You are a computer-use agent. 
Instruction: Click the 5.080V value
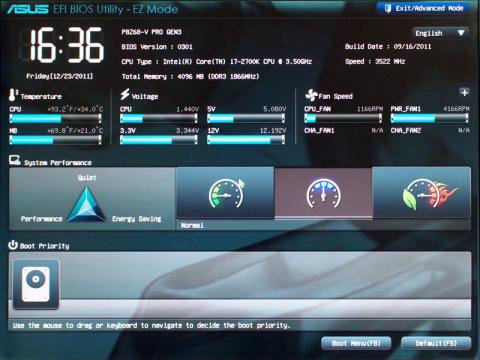(x=275, y=109)
